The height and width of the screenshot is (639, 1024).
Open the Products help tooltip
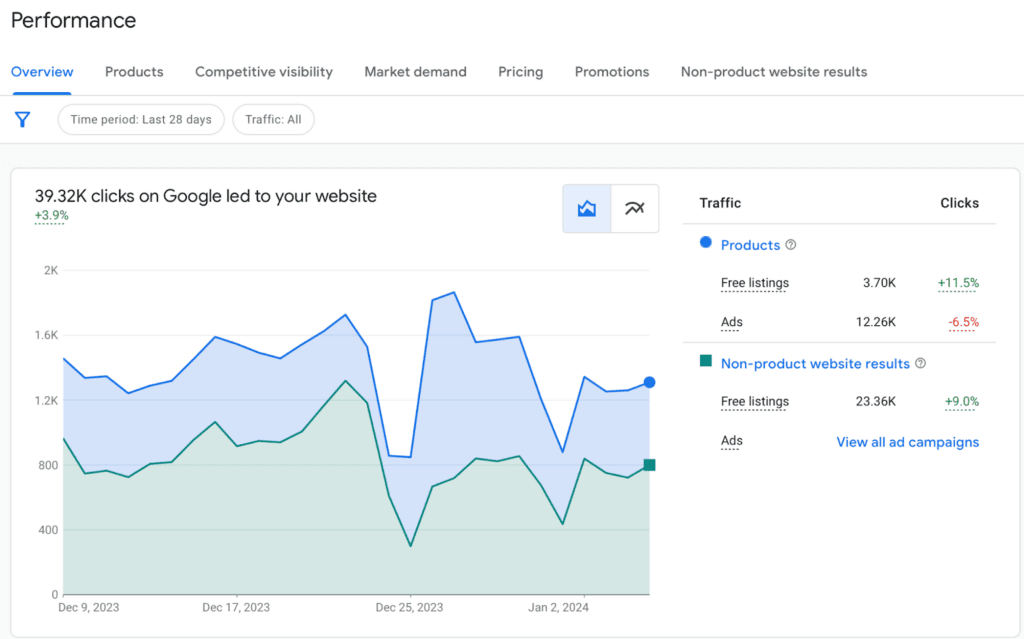click(791, 245)
